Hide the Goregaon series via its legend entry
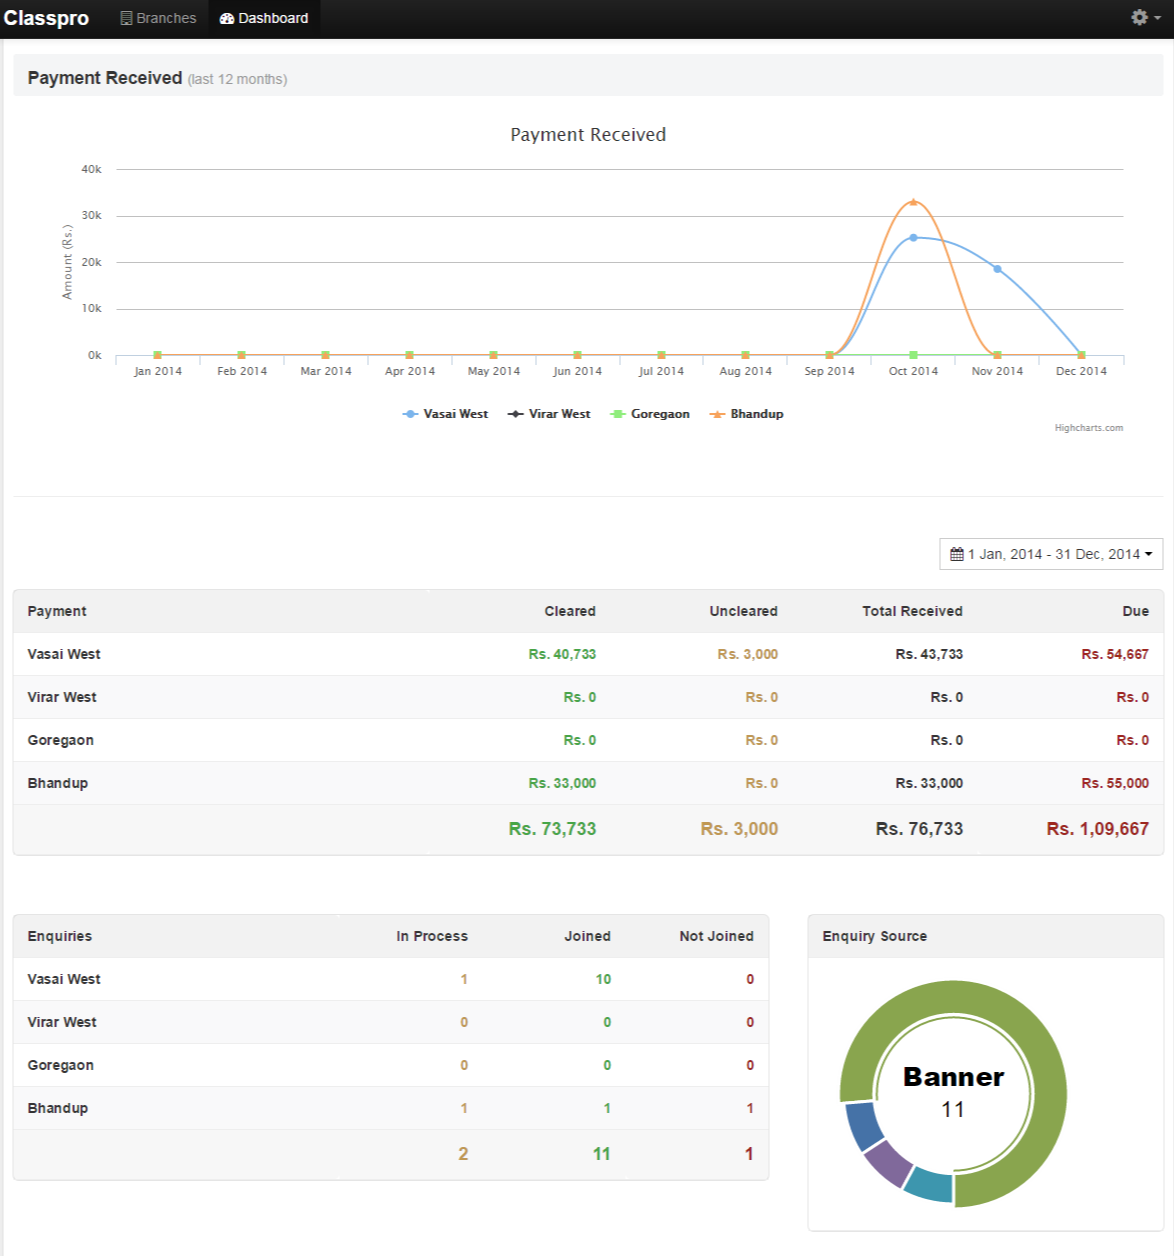 pos(660,413)
